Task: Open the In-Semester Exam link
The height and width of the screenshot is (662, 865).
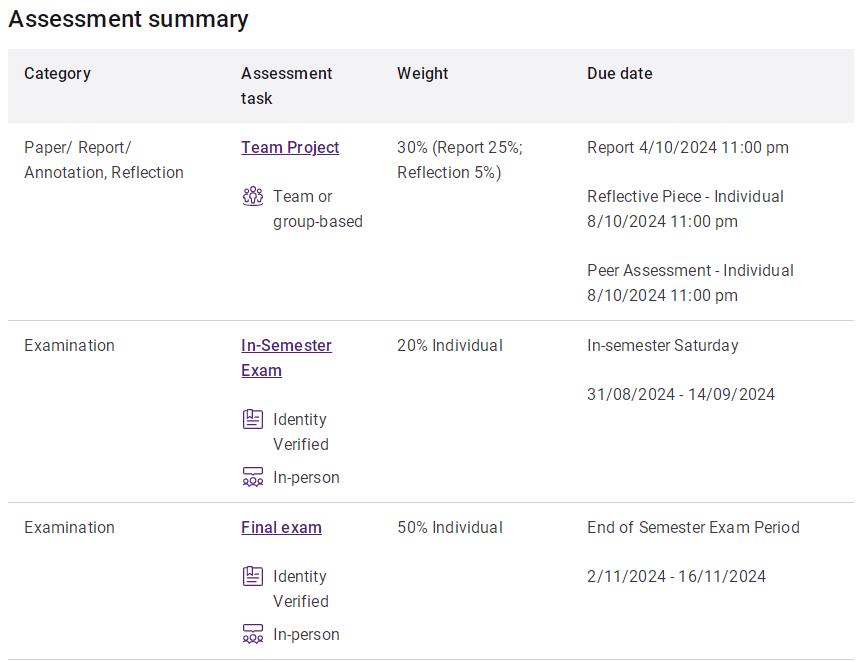Action: [286, 357]
